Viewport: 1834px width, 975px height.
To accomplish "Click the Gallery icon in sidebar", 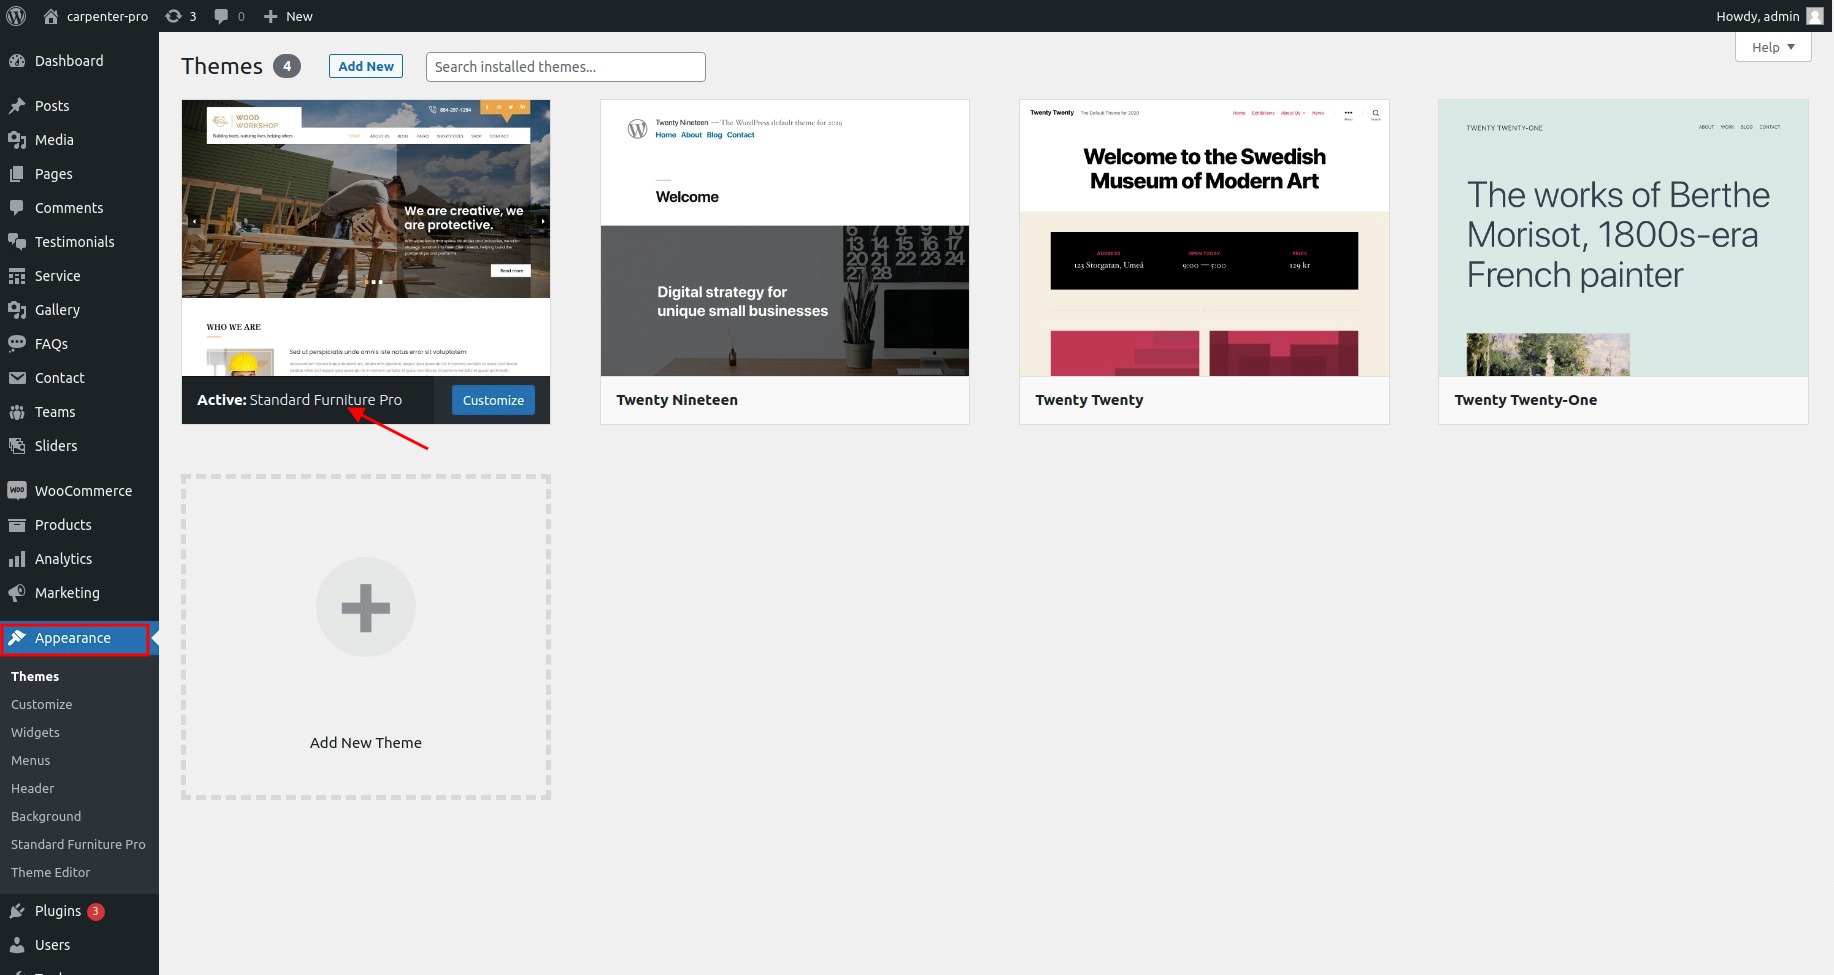I will click(x=17, y=310).
